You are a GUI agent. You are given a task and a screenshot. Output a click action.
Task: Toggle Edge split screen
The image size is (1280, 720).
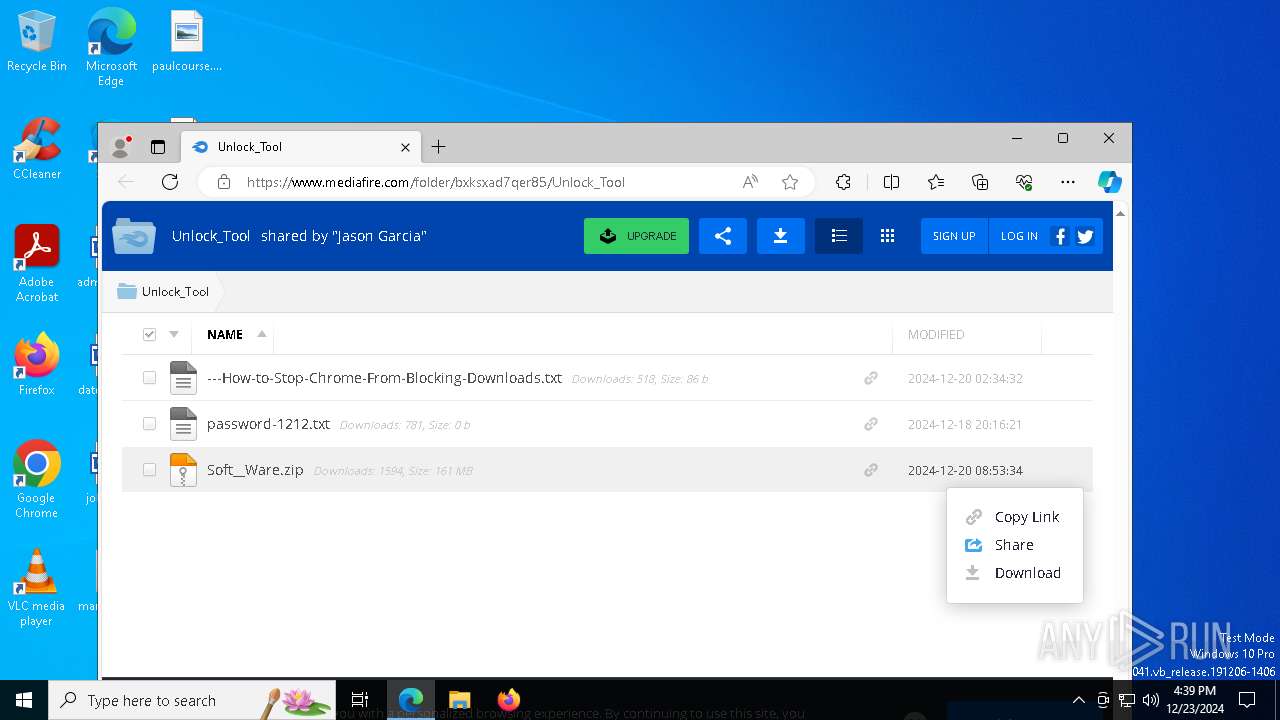coord(892,182)
